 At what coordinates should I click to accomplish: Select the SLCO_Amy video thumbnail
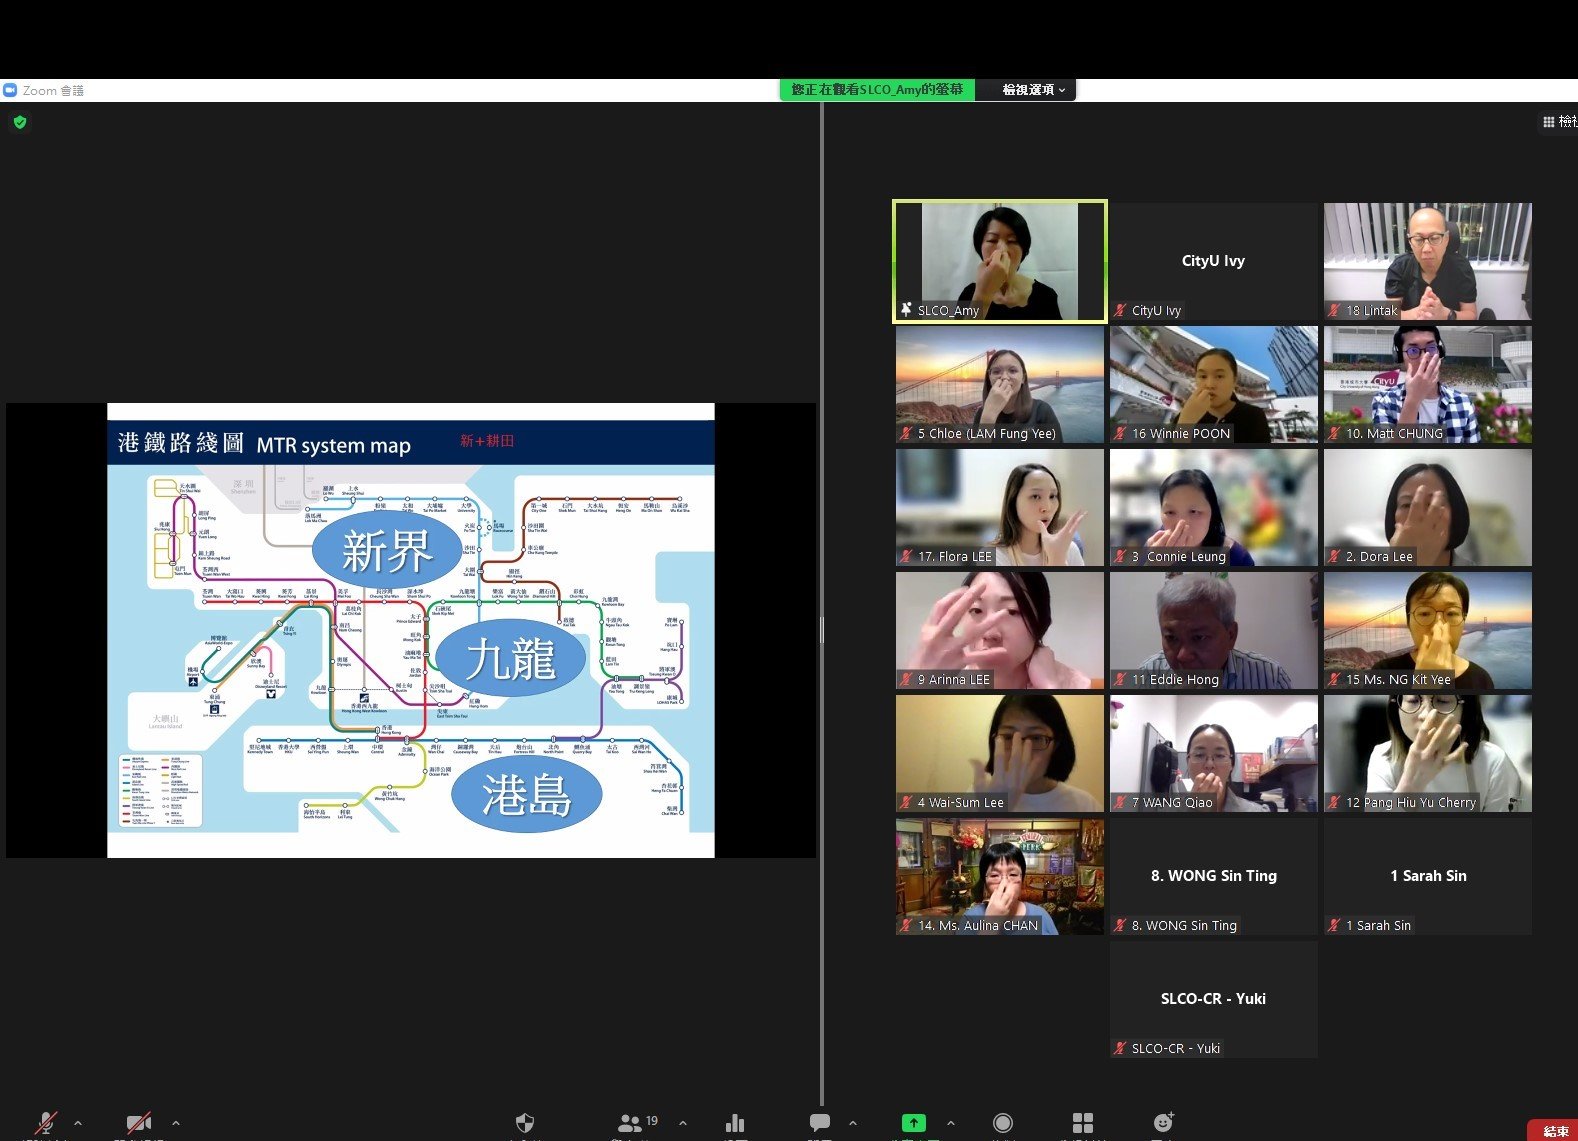pyautogui.click(x=1000, y=262)
